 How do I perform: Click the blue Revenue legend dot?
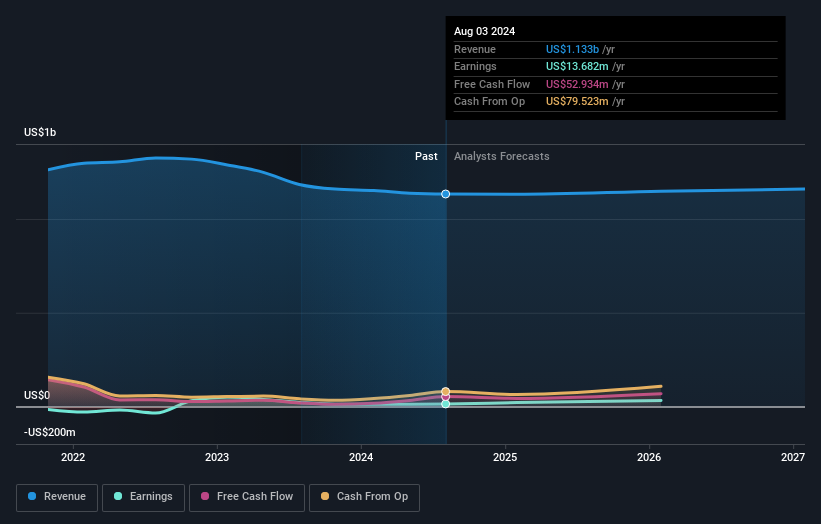click(x=32, y=496)
